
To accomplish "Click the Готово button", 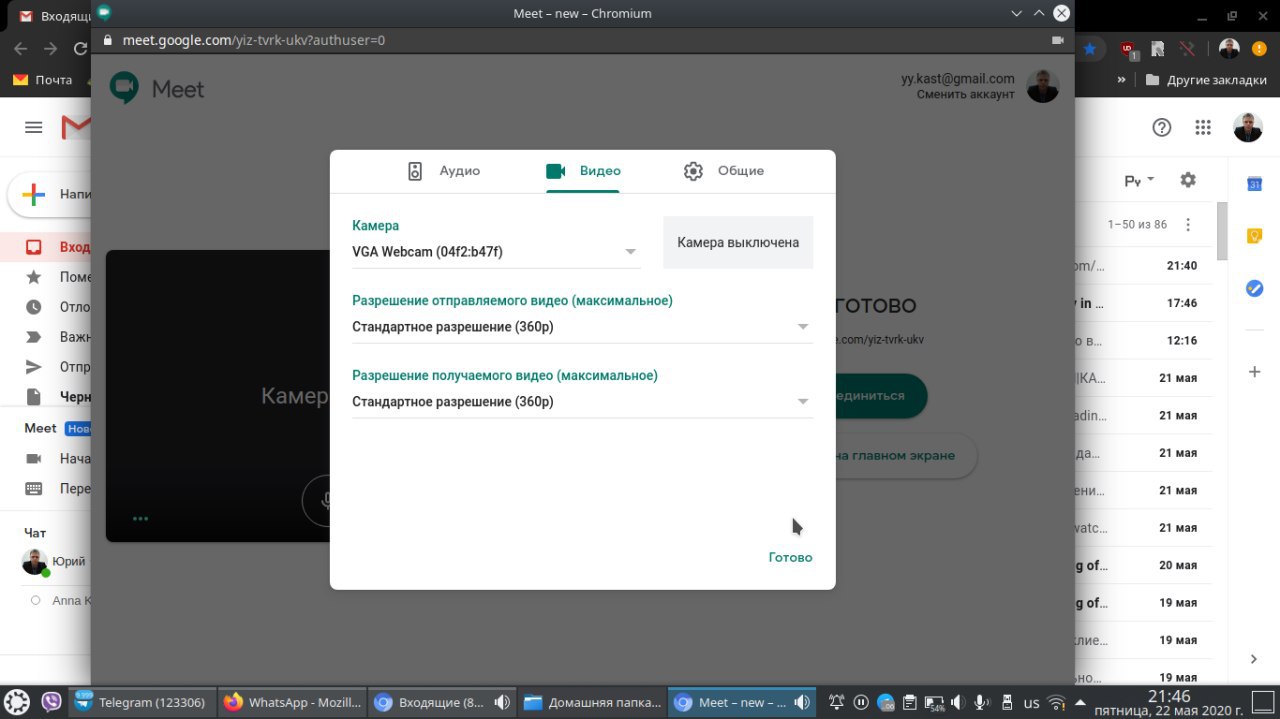I will click(790, 557).
